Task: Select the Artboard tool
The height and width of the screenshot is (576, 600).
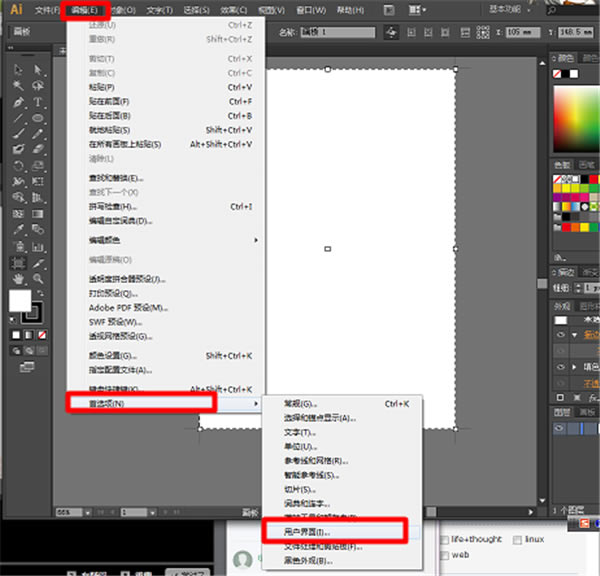Action: click(x=19, y=262)
